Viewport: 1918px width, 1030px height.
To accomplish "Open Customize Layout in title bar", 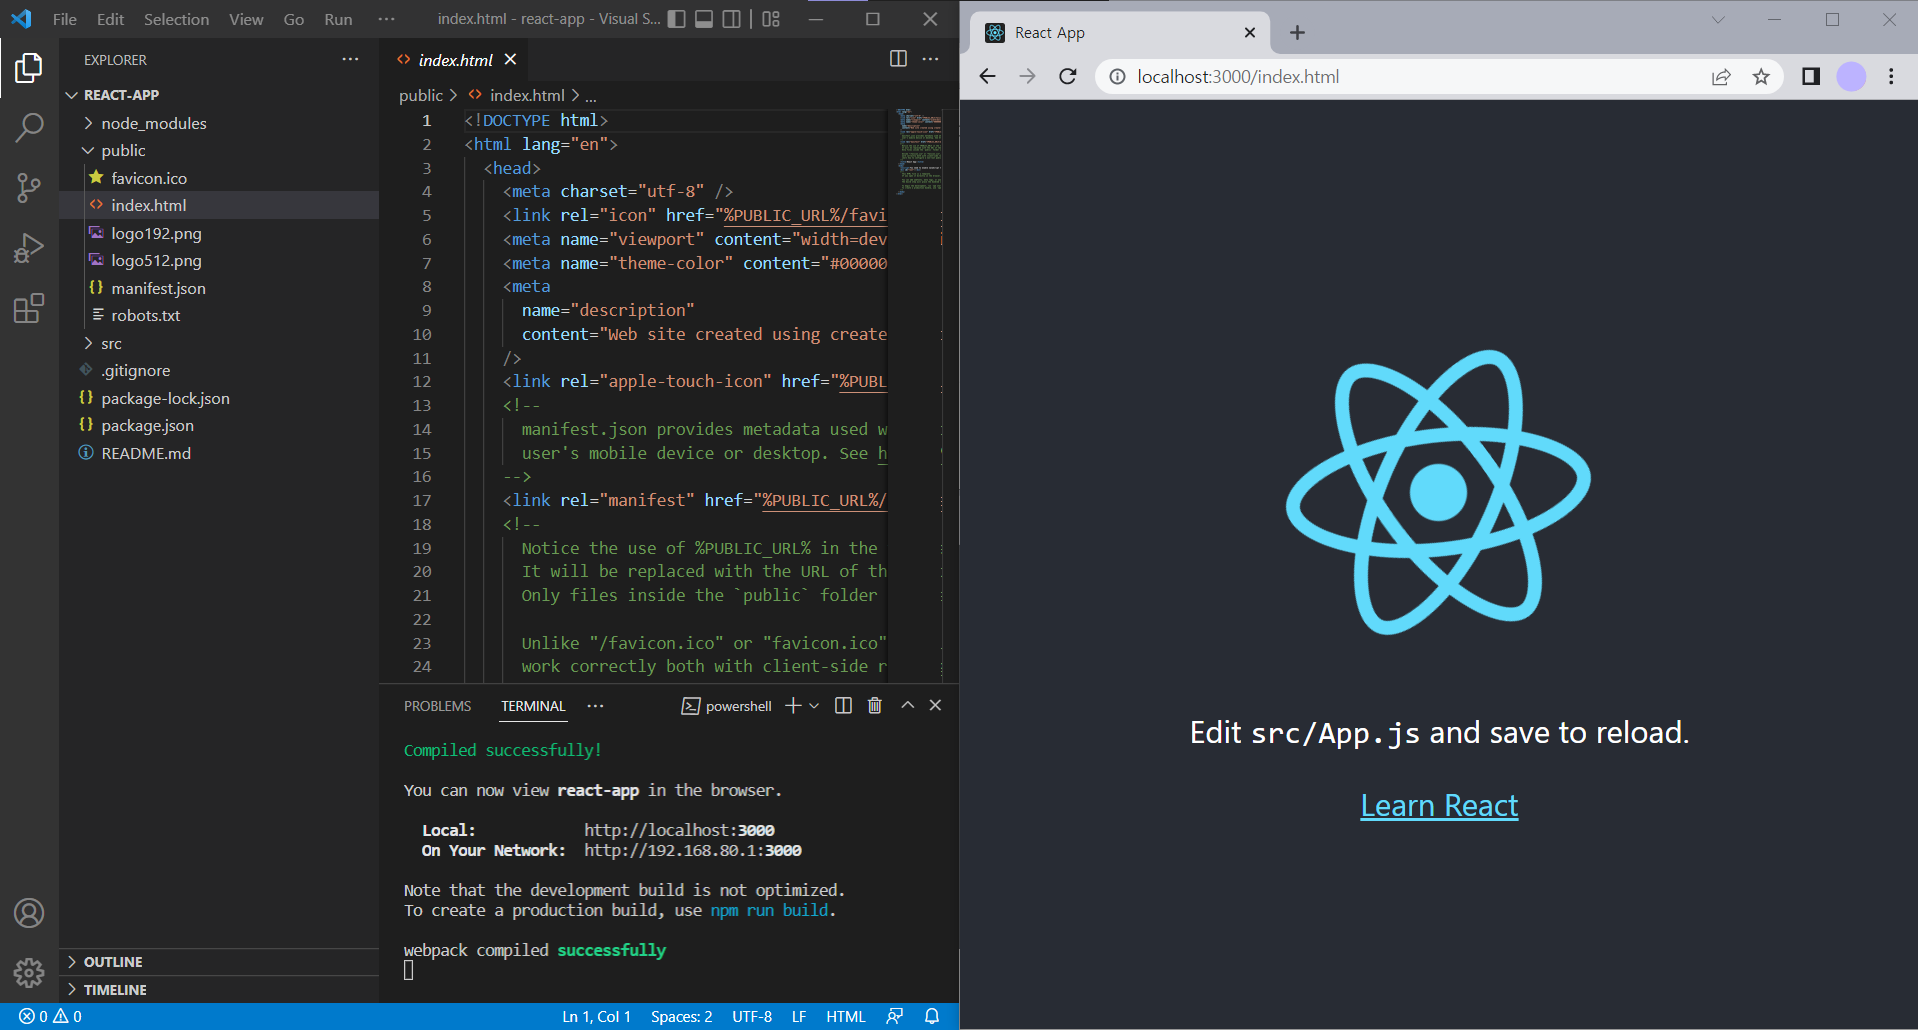I will 771,19.
